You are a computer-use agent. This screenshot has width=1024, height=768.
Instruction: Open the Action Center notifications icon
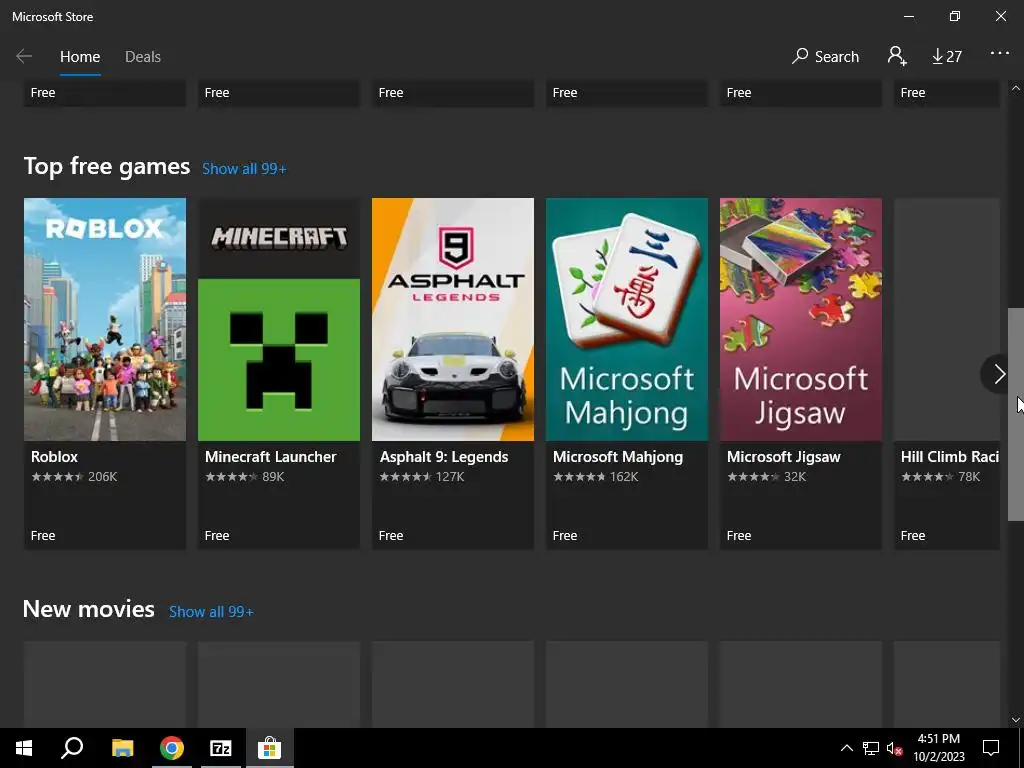click(x=991, y=748)
